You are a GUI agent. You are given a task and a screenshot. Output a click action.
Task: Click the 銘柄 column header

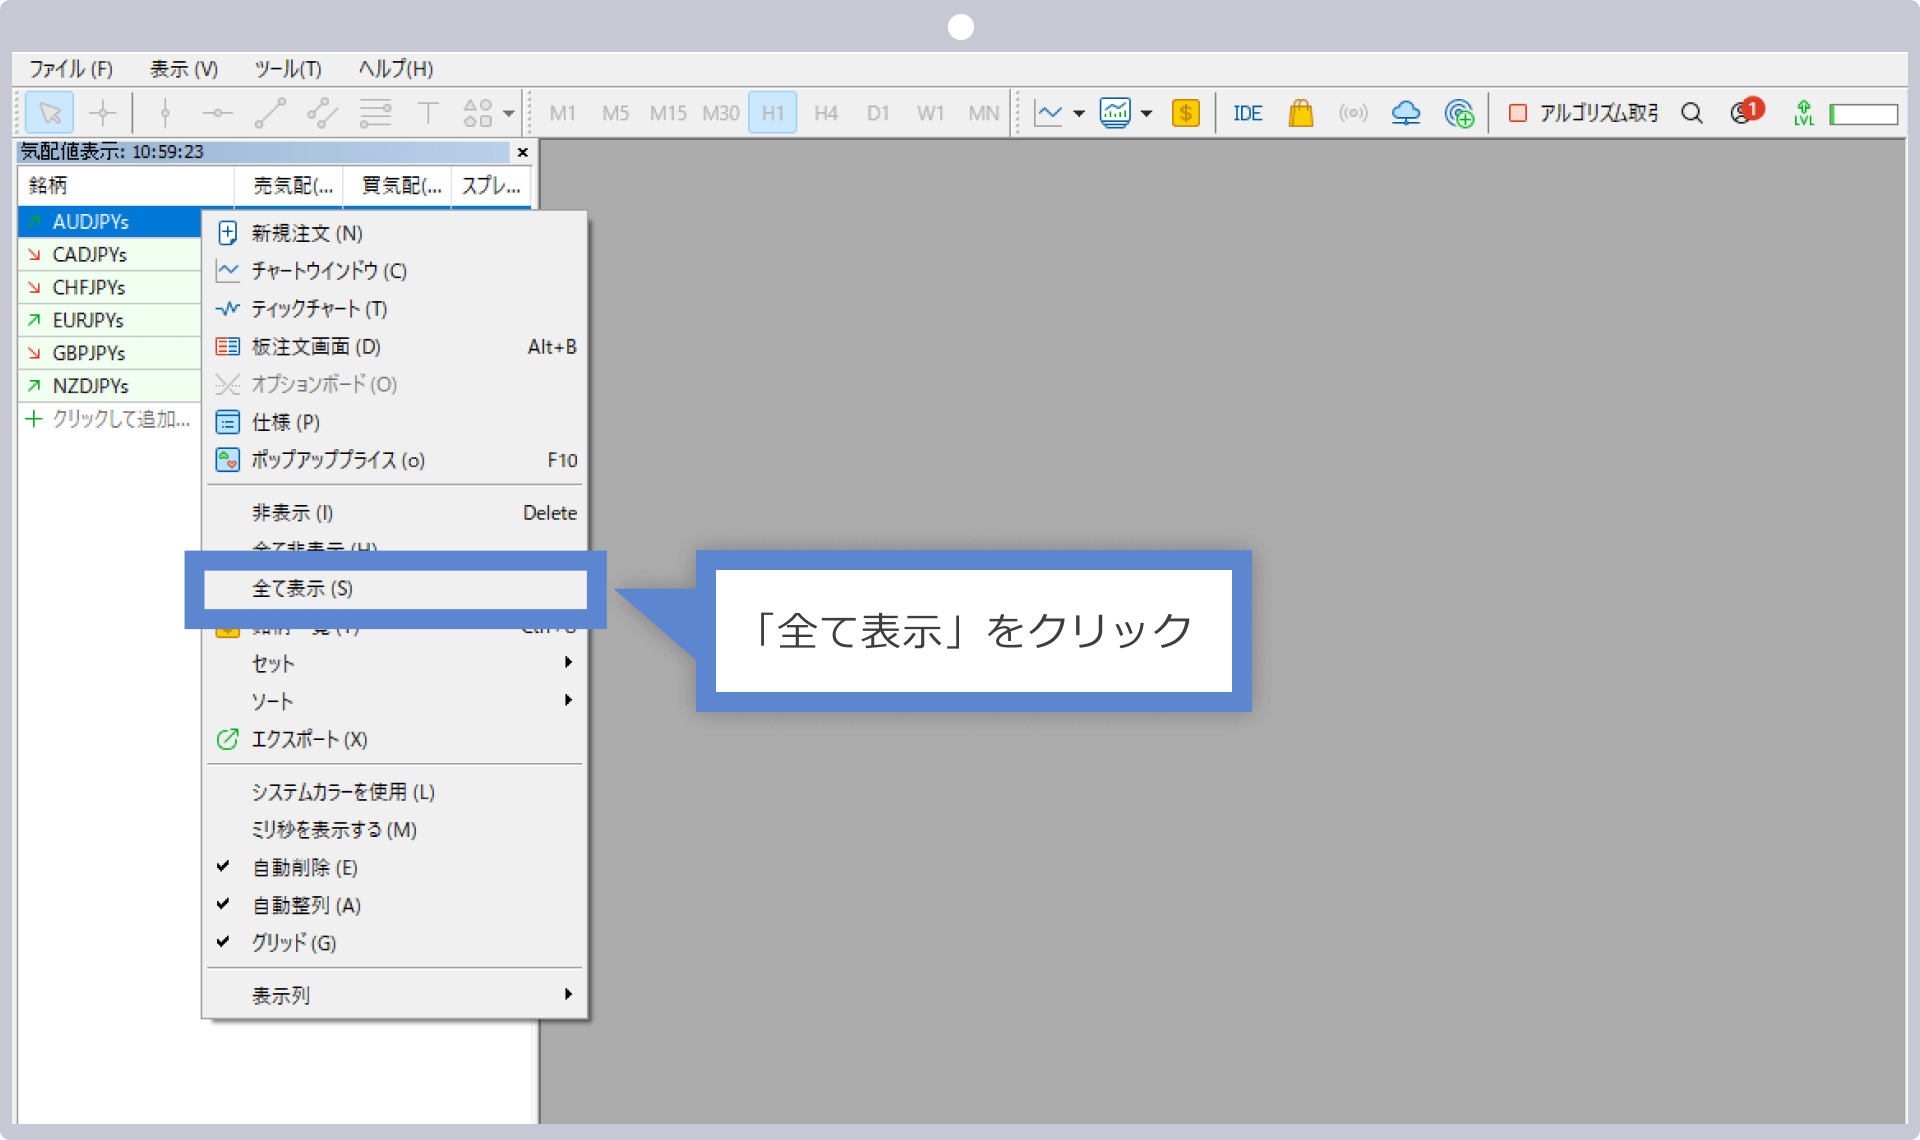click(126, 186)
